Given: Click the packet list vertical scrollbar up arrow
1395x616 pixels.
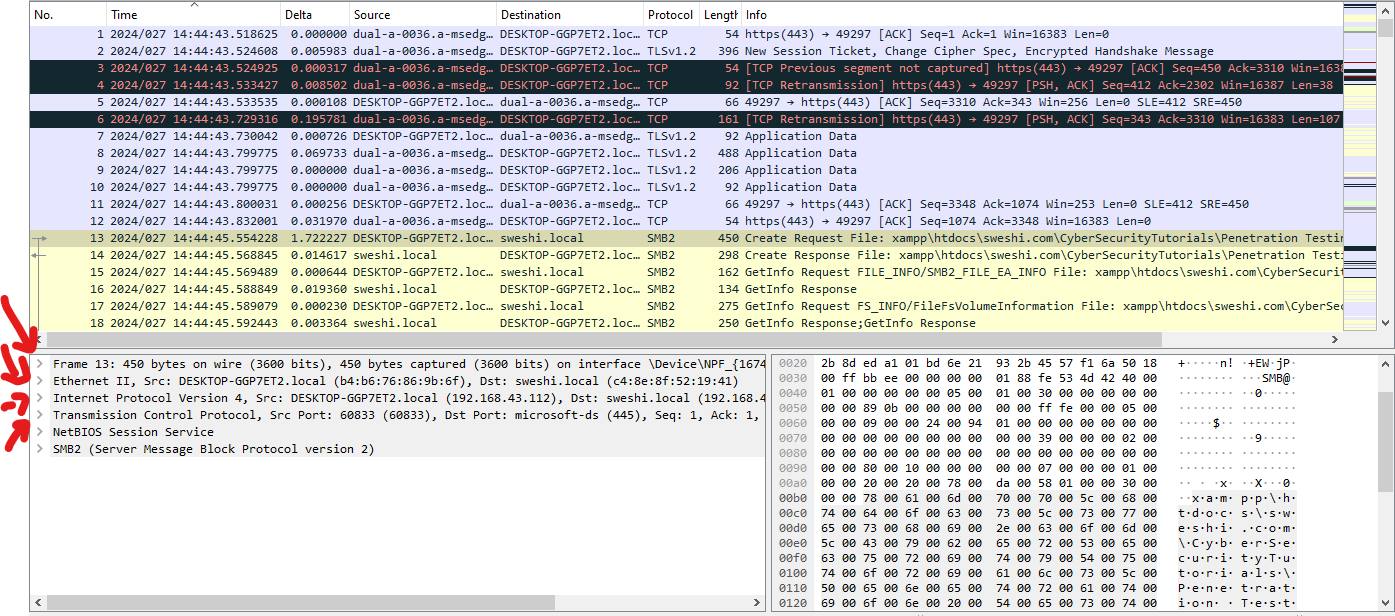Looking at the screenshot, I should [1385, 10].
